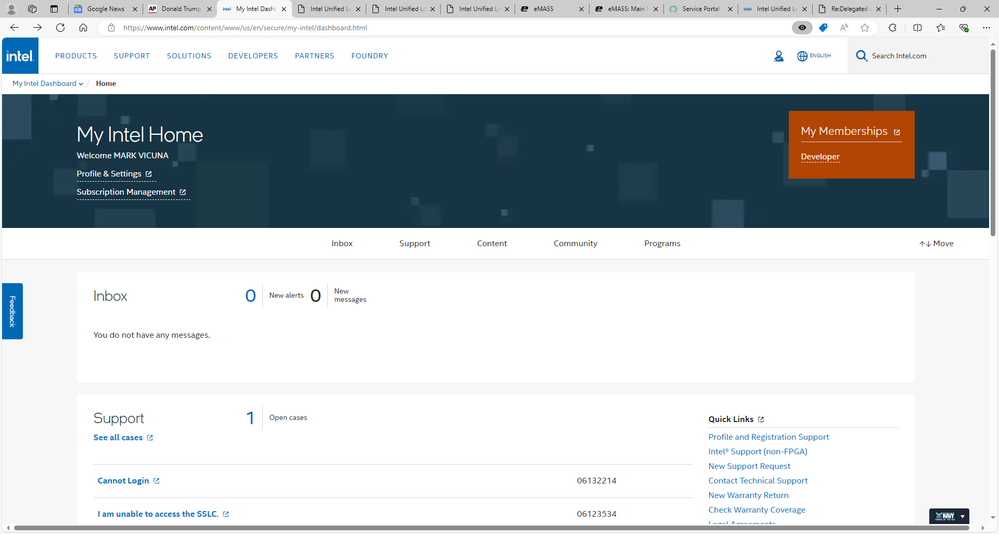Open the unable to access SSLC case
Viewport: 999px width, 534px height.
[163, 514]
